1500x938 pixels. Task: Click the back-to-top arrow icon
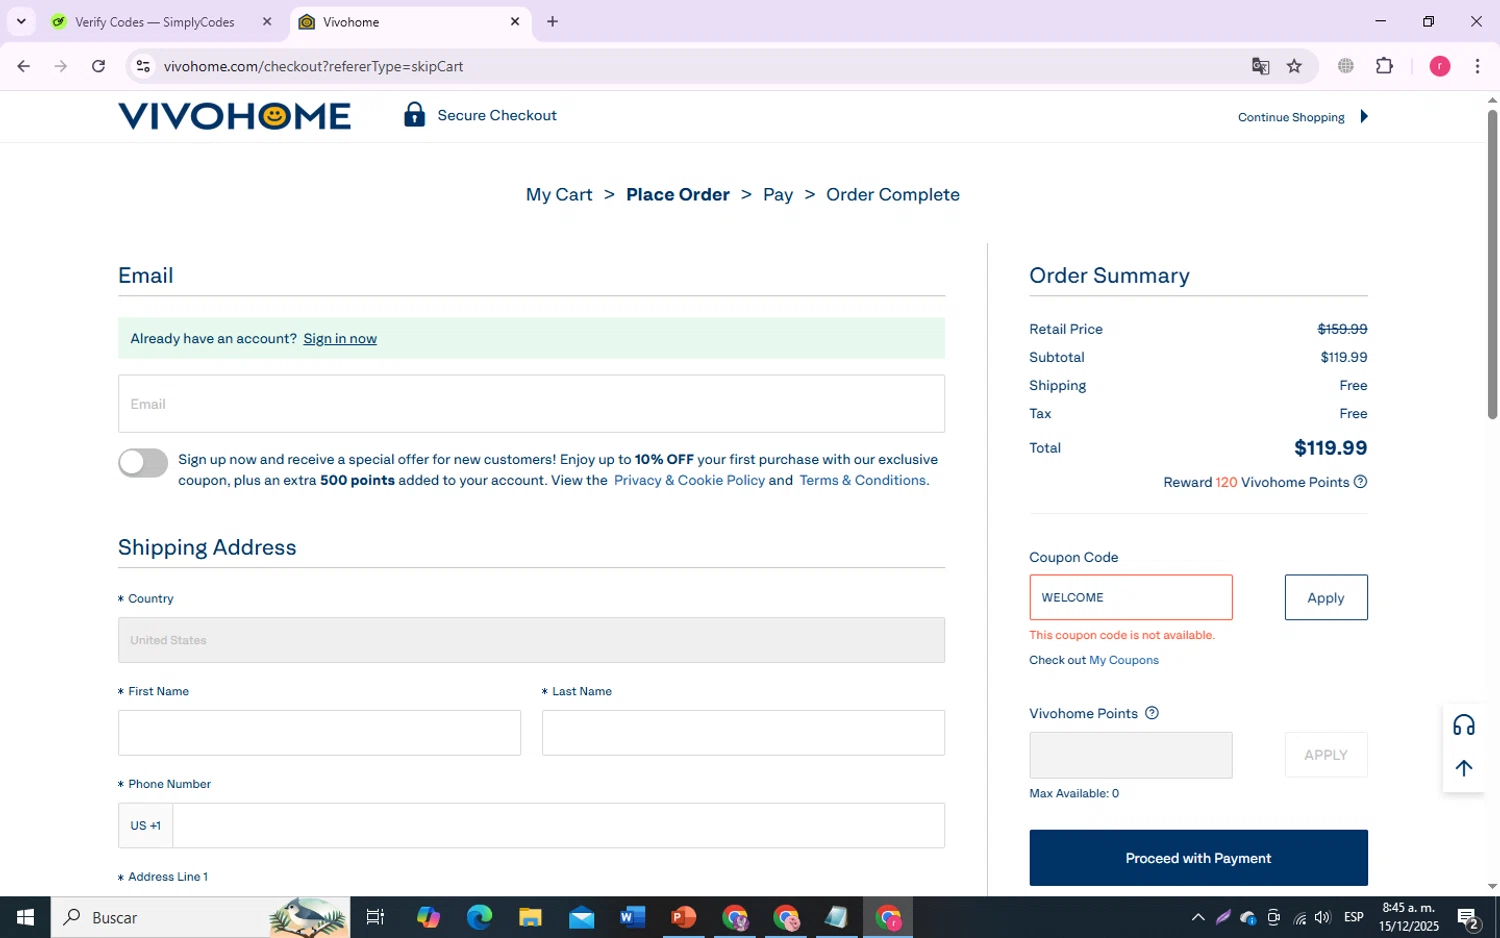tap(1464, 768)
